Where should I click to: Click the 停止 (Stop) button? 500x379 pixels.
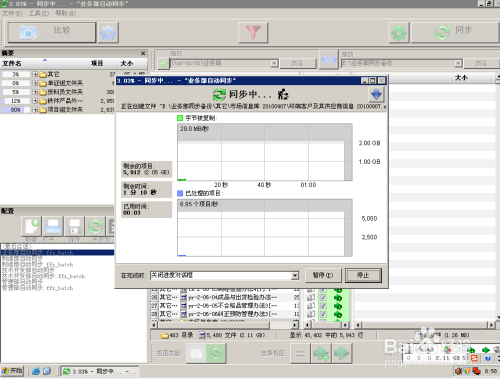coord(363,275)
